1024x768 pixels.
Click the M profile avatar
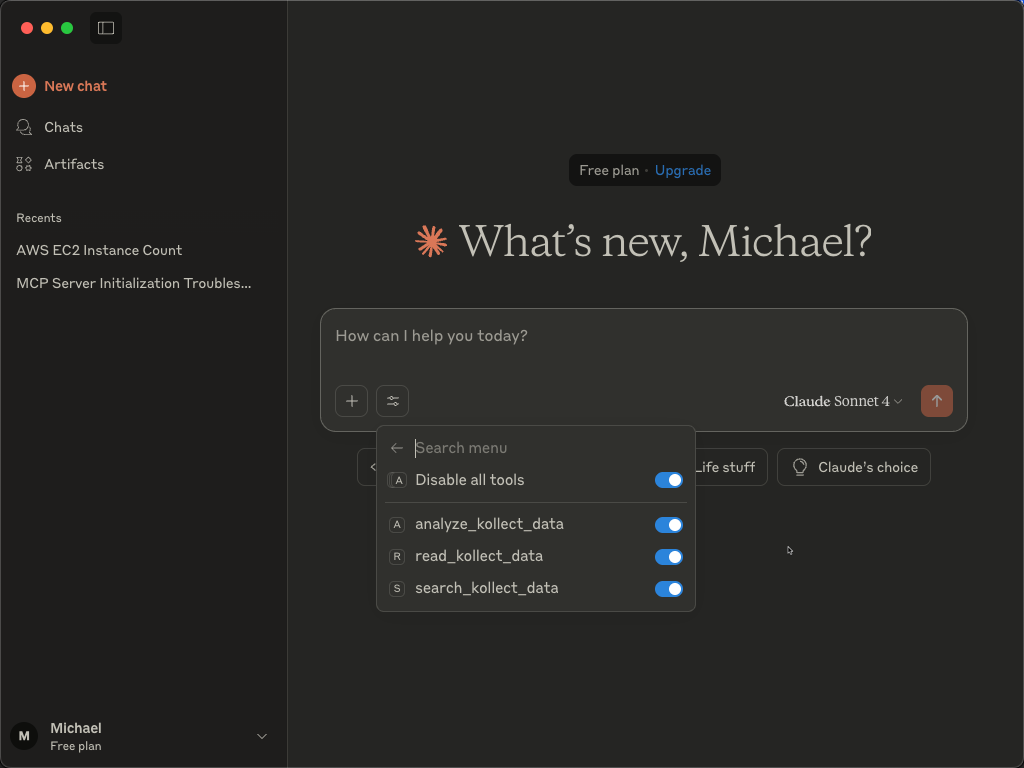(x=24, y=736)
